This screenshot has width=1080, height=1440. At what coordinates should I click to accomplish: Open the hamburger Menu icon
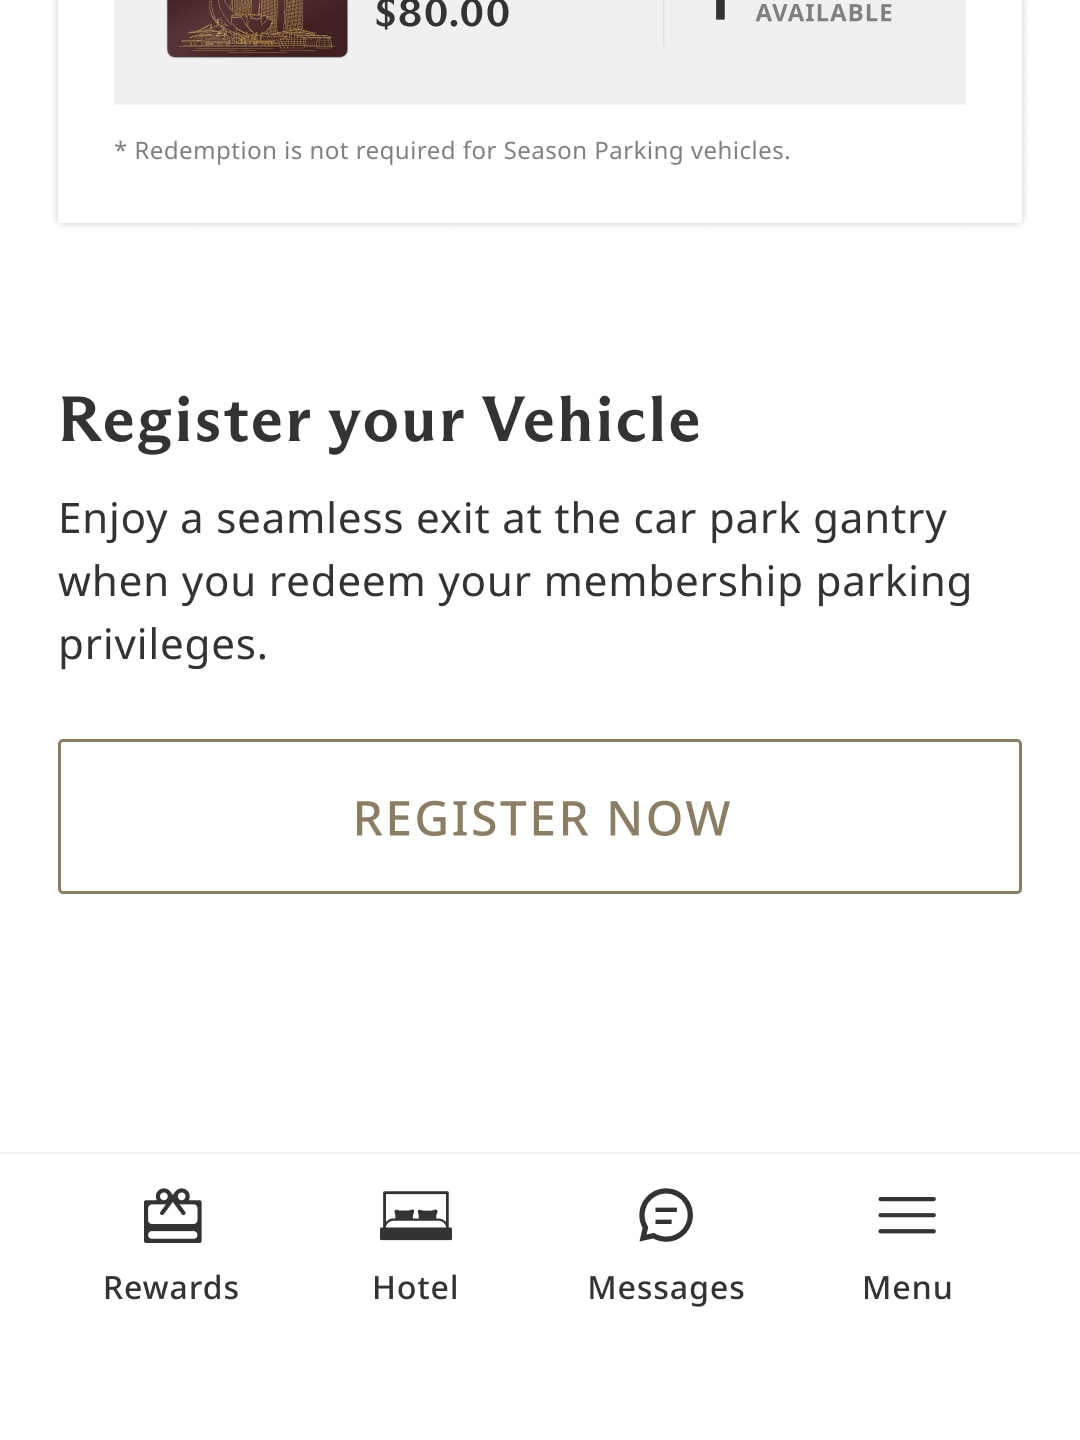907,1215
